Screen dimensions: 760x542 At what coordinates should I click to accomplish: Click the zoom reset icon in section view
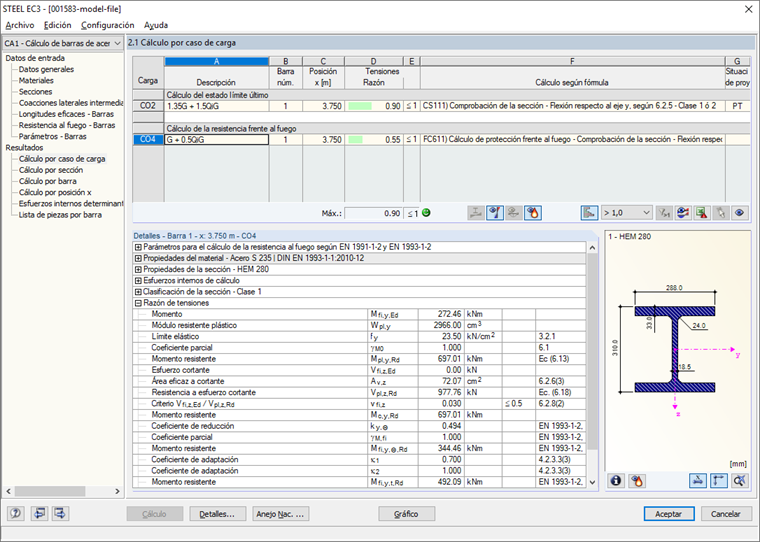point(740,481)
